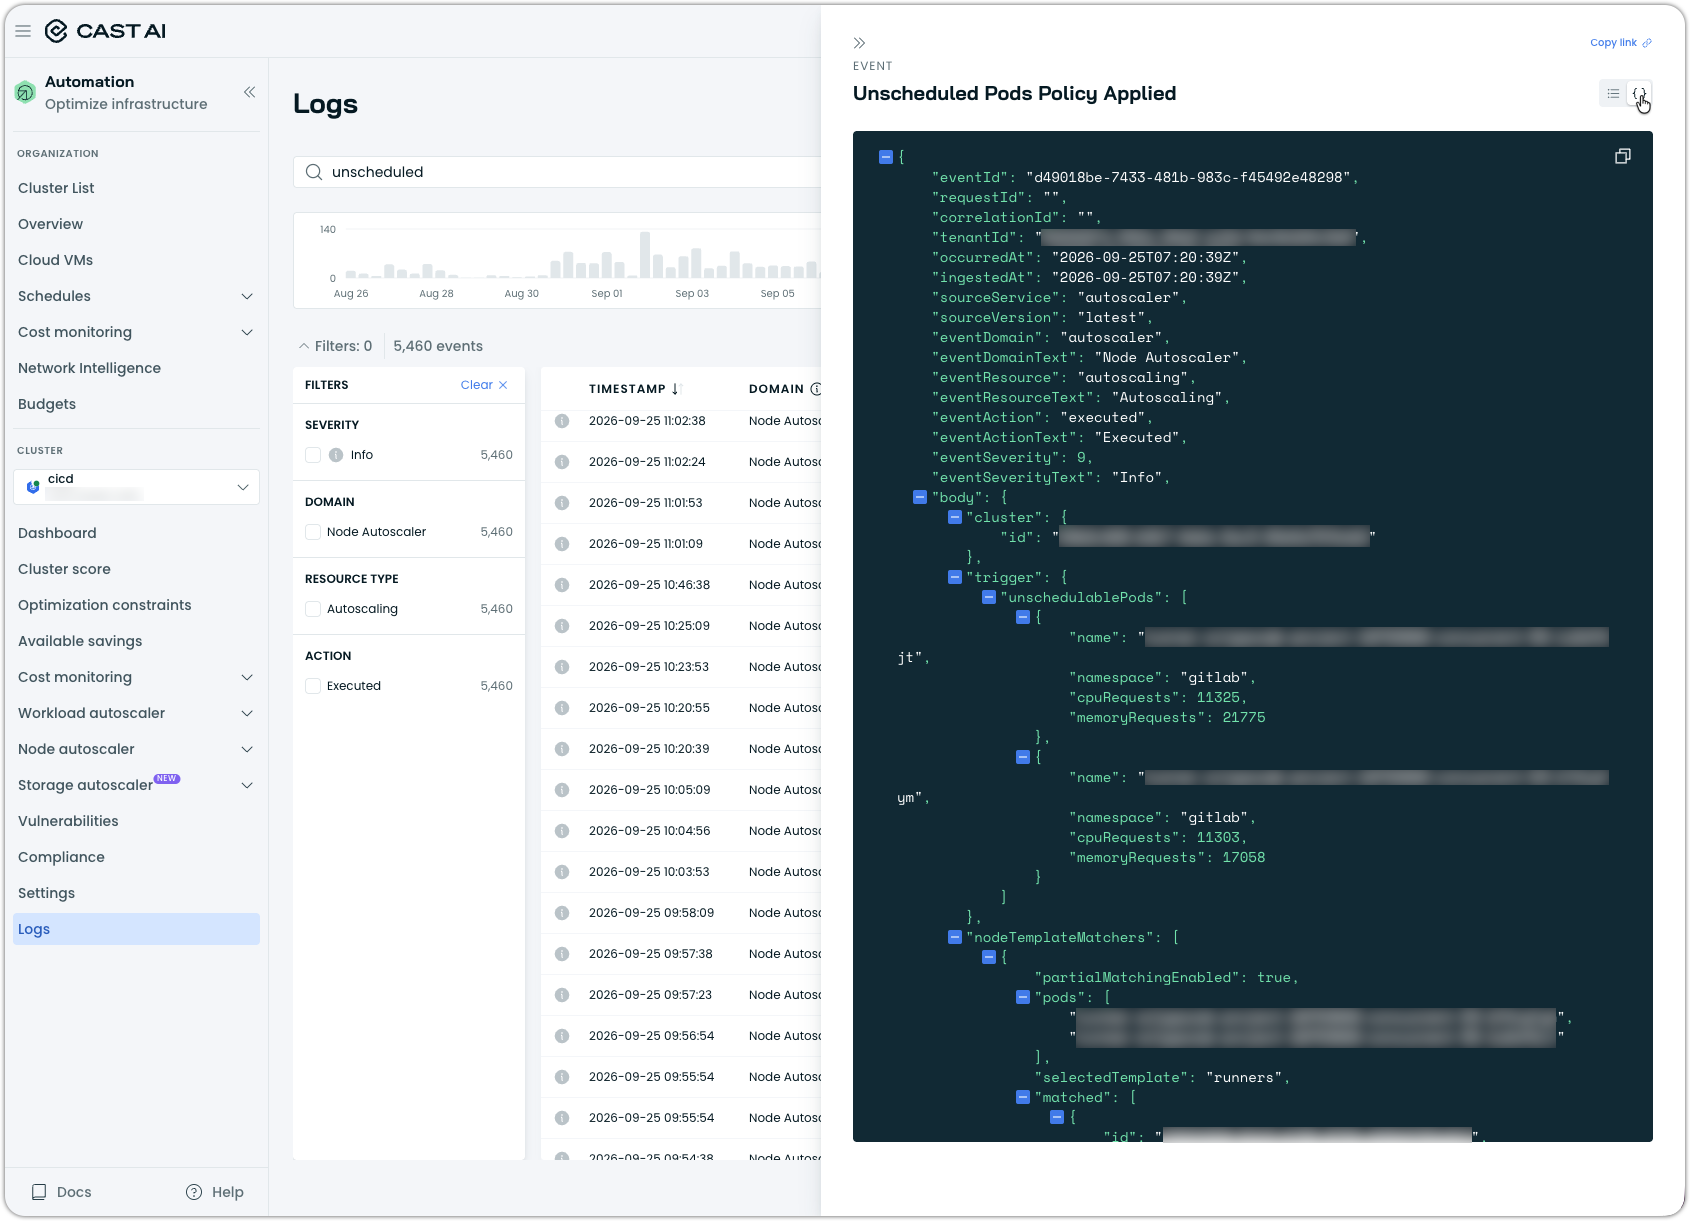Open the cicd cluster dropdown
Image resolution: width=1690 pixels, height=1221 pixels.
pyautogui.click(x=136, y=487)
